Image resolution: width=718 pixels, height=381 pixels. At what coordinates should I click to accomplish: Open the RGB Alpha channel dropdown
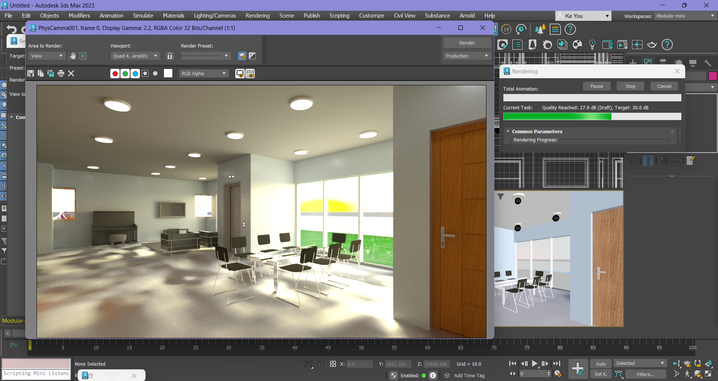tap(204, 73)
